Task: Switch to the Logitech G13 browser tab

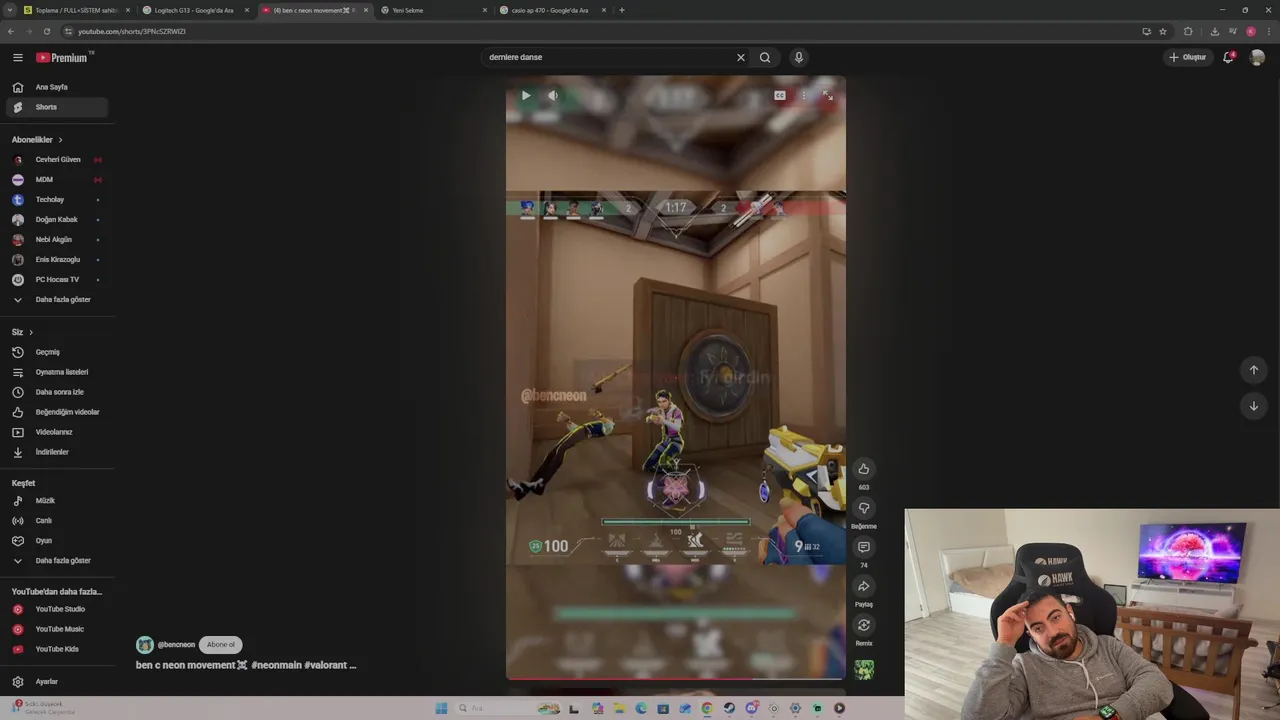Action: (x=194, y=10)
